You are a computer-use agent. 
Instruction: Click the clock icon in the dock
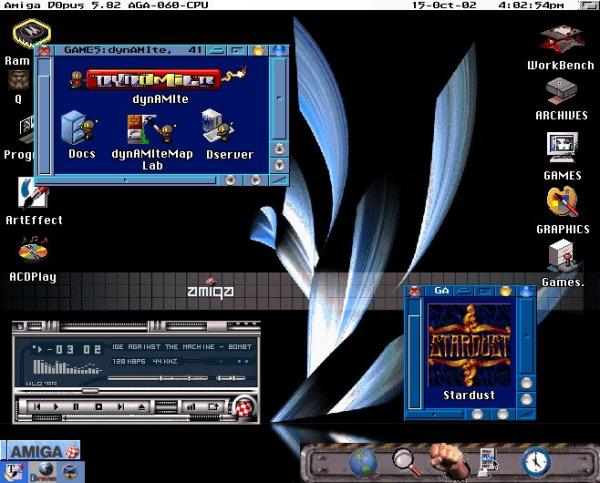tap(536, 462)
